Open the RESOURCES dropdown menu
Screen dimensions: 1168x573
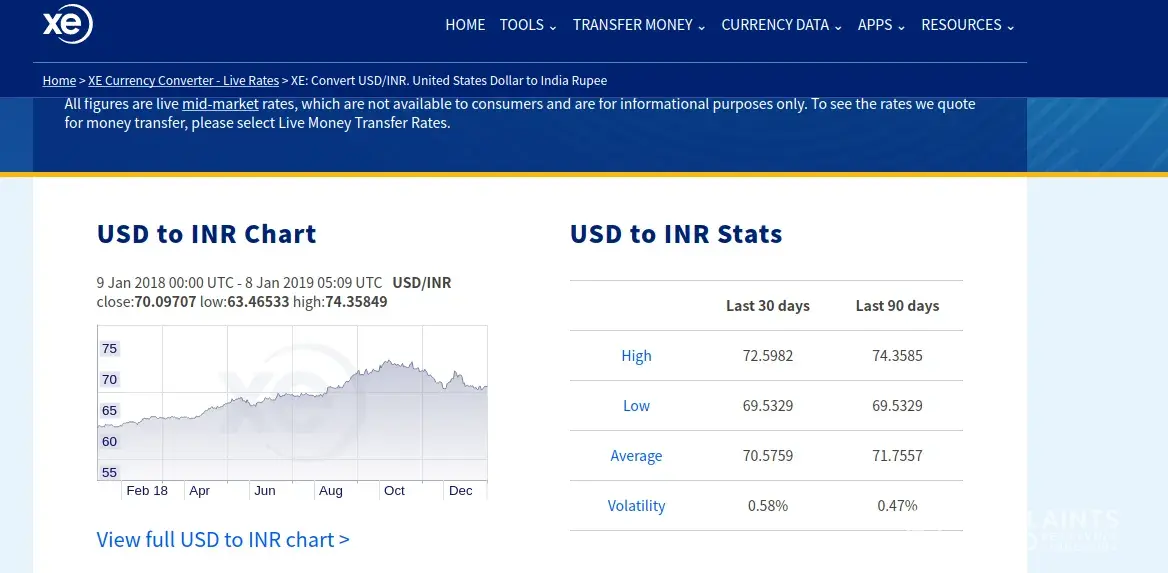967,25
